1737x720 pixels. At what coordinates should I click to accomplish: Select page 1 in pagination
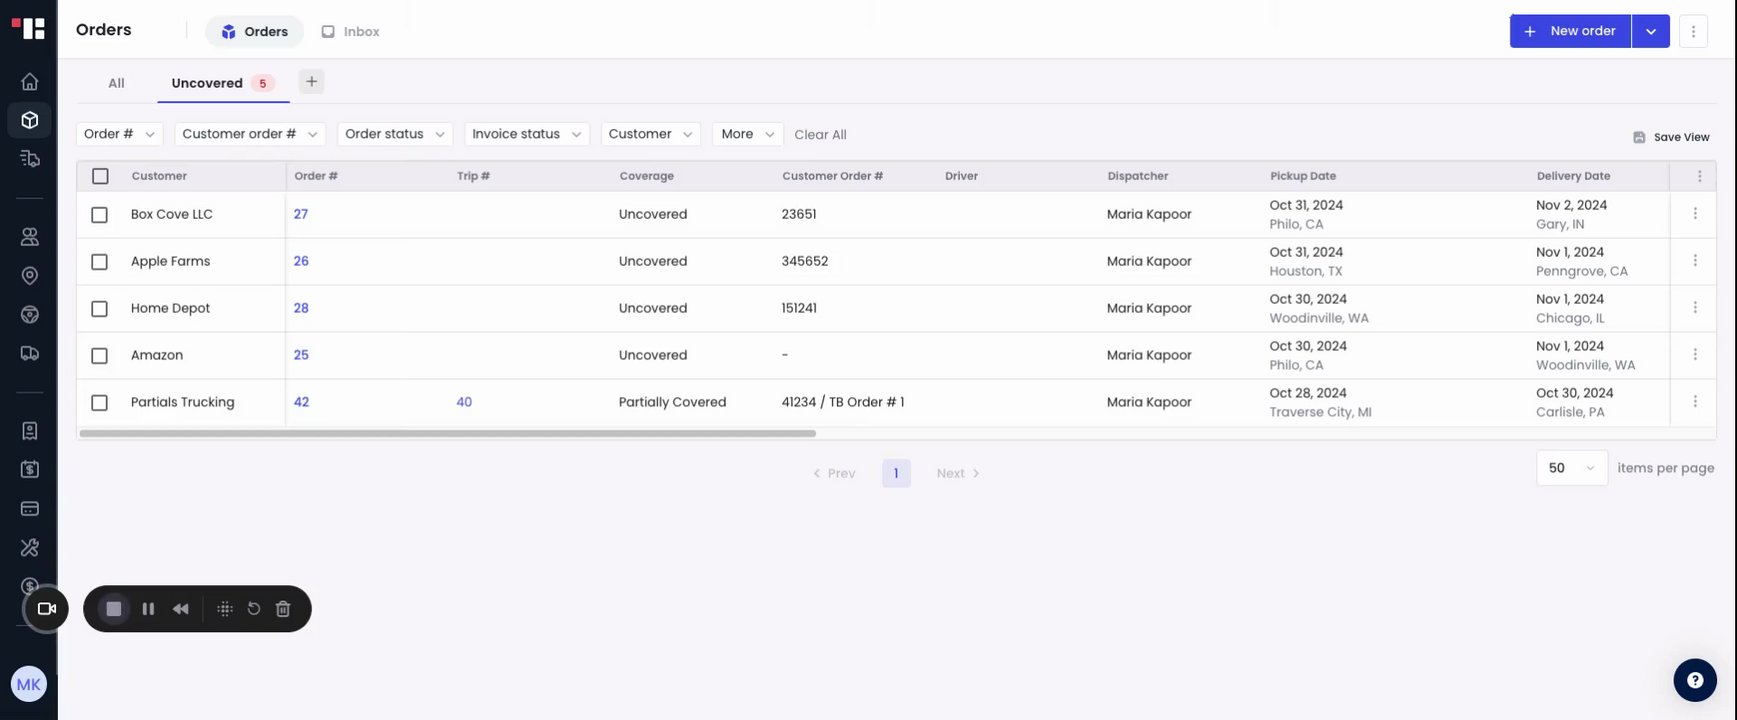pyautogui.click(x=896, y=473)
